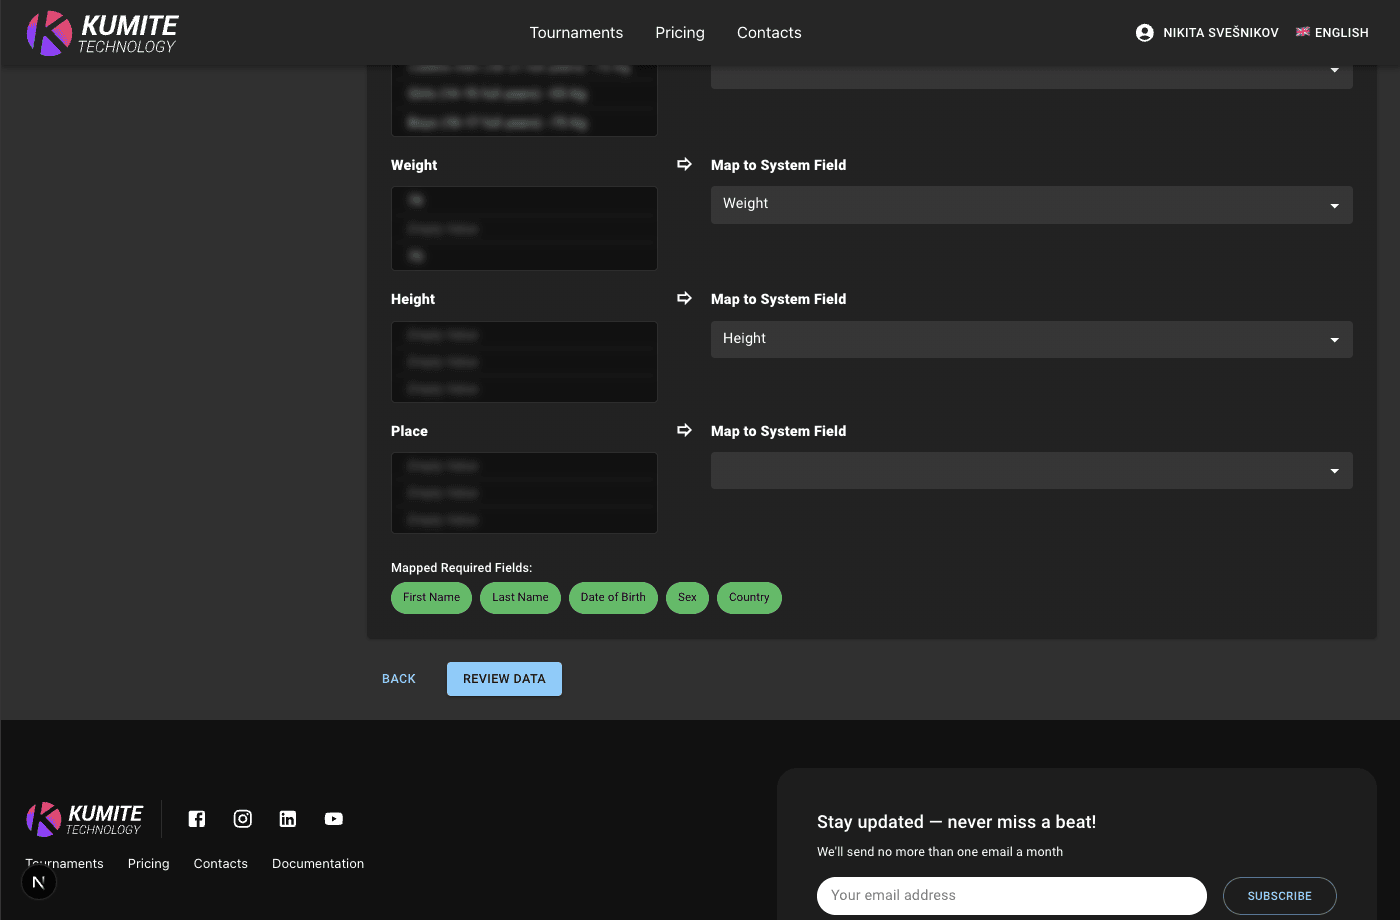Open the Documentation footer link
The width and height of the screenshot is (1400, 920).
coord(318,864)
